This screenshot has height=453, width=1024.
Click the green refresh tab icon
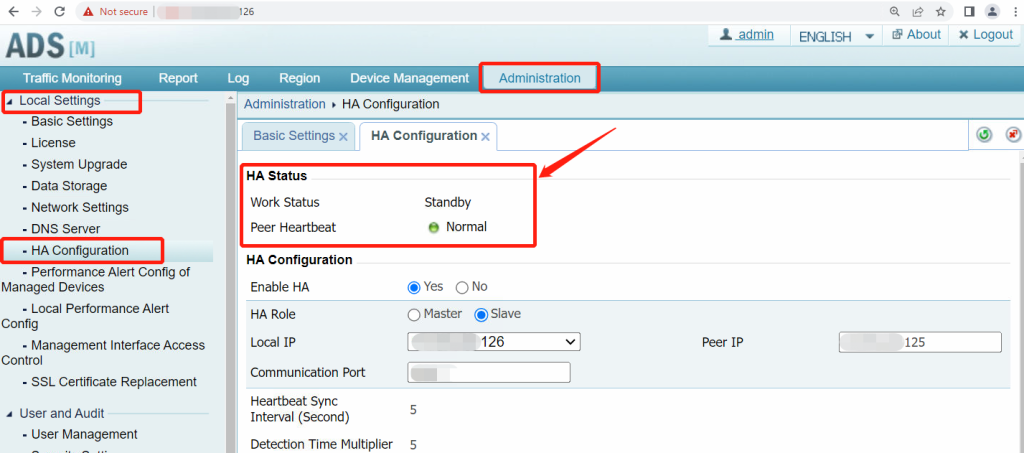coord(984,134)
